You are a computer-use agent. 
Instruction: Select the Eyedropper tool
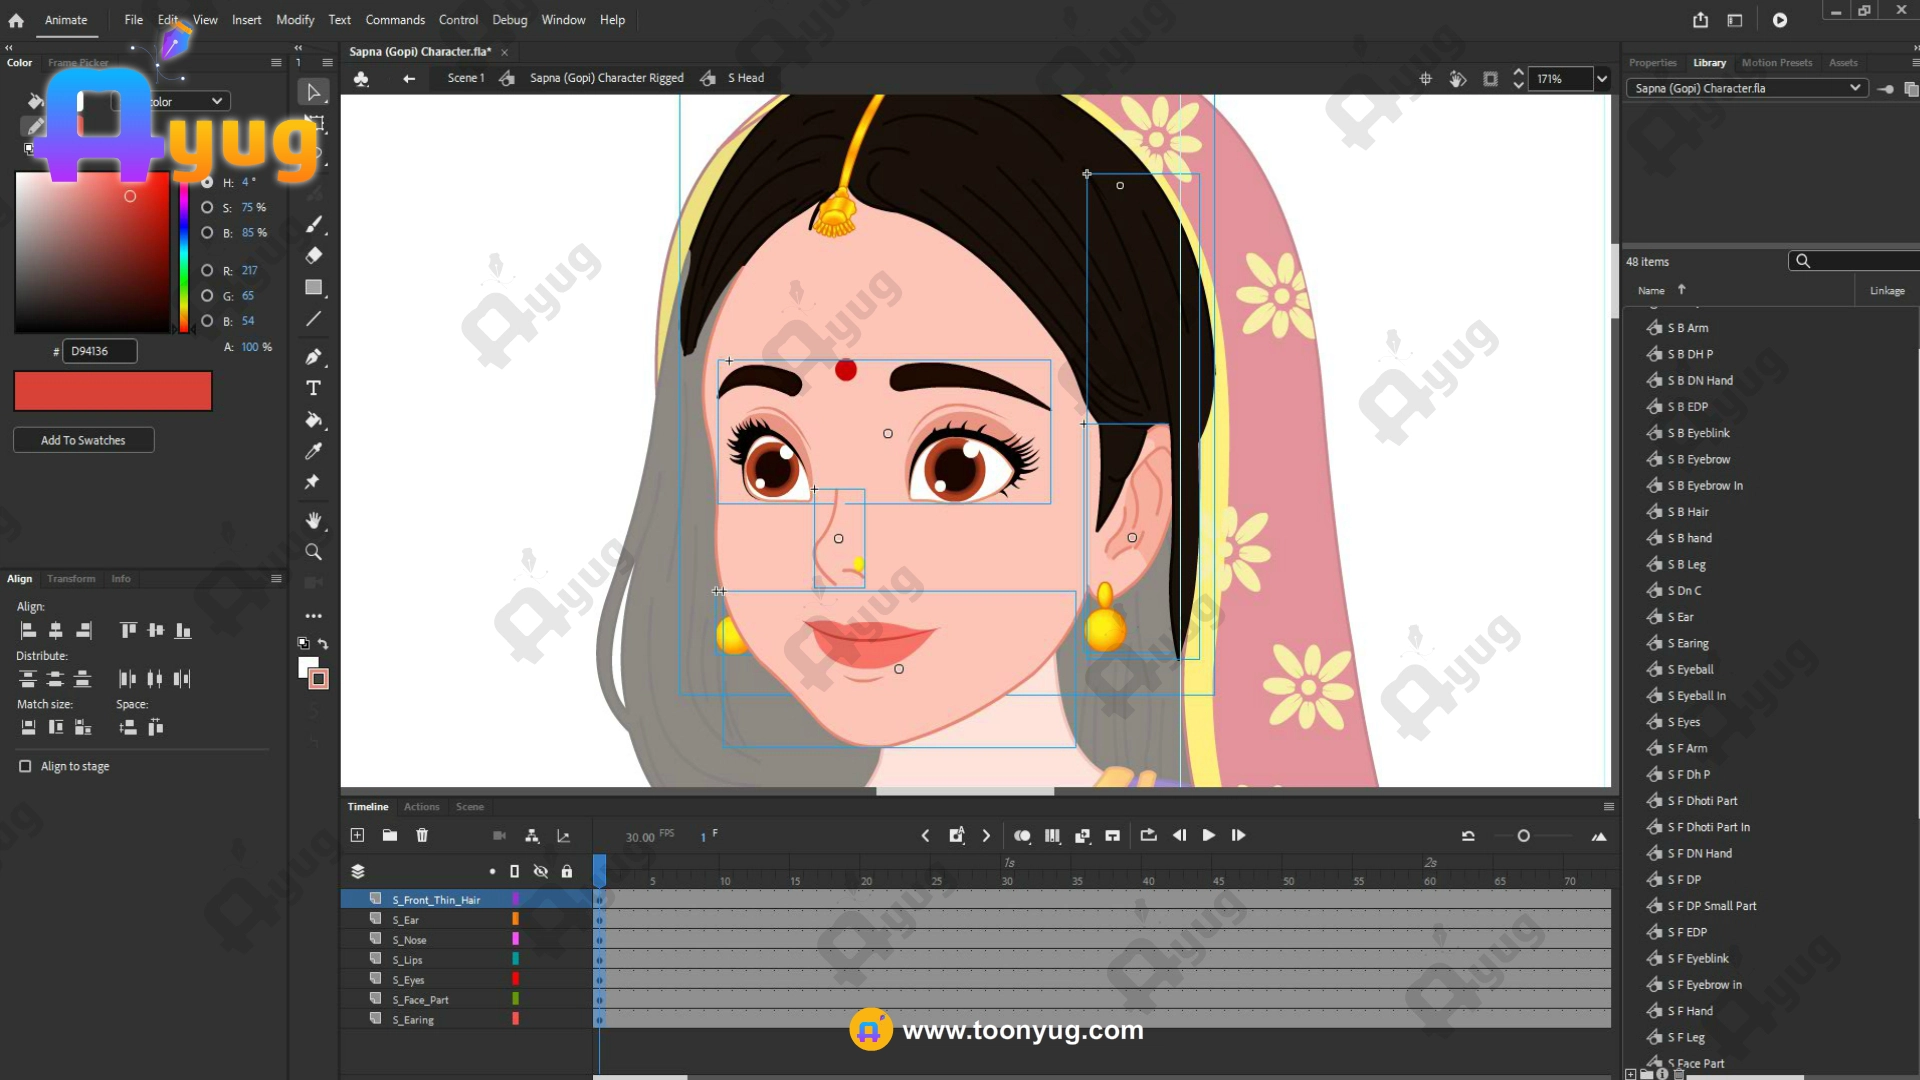[x=313, y=451]
